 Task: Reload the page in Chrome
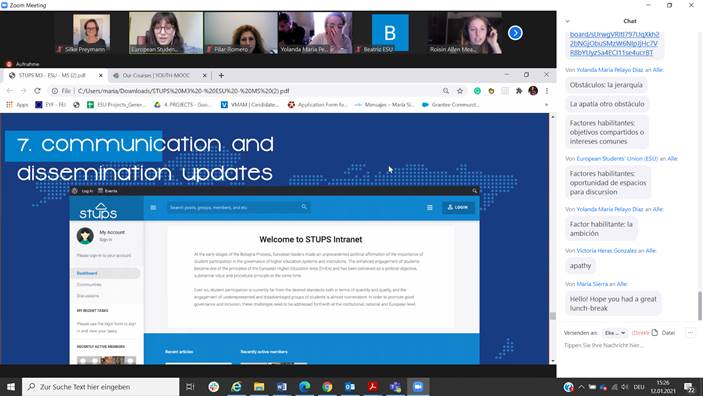click(x=38, y=91)
